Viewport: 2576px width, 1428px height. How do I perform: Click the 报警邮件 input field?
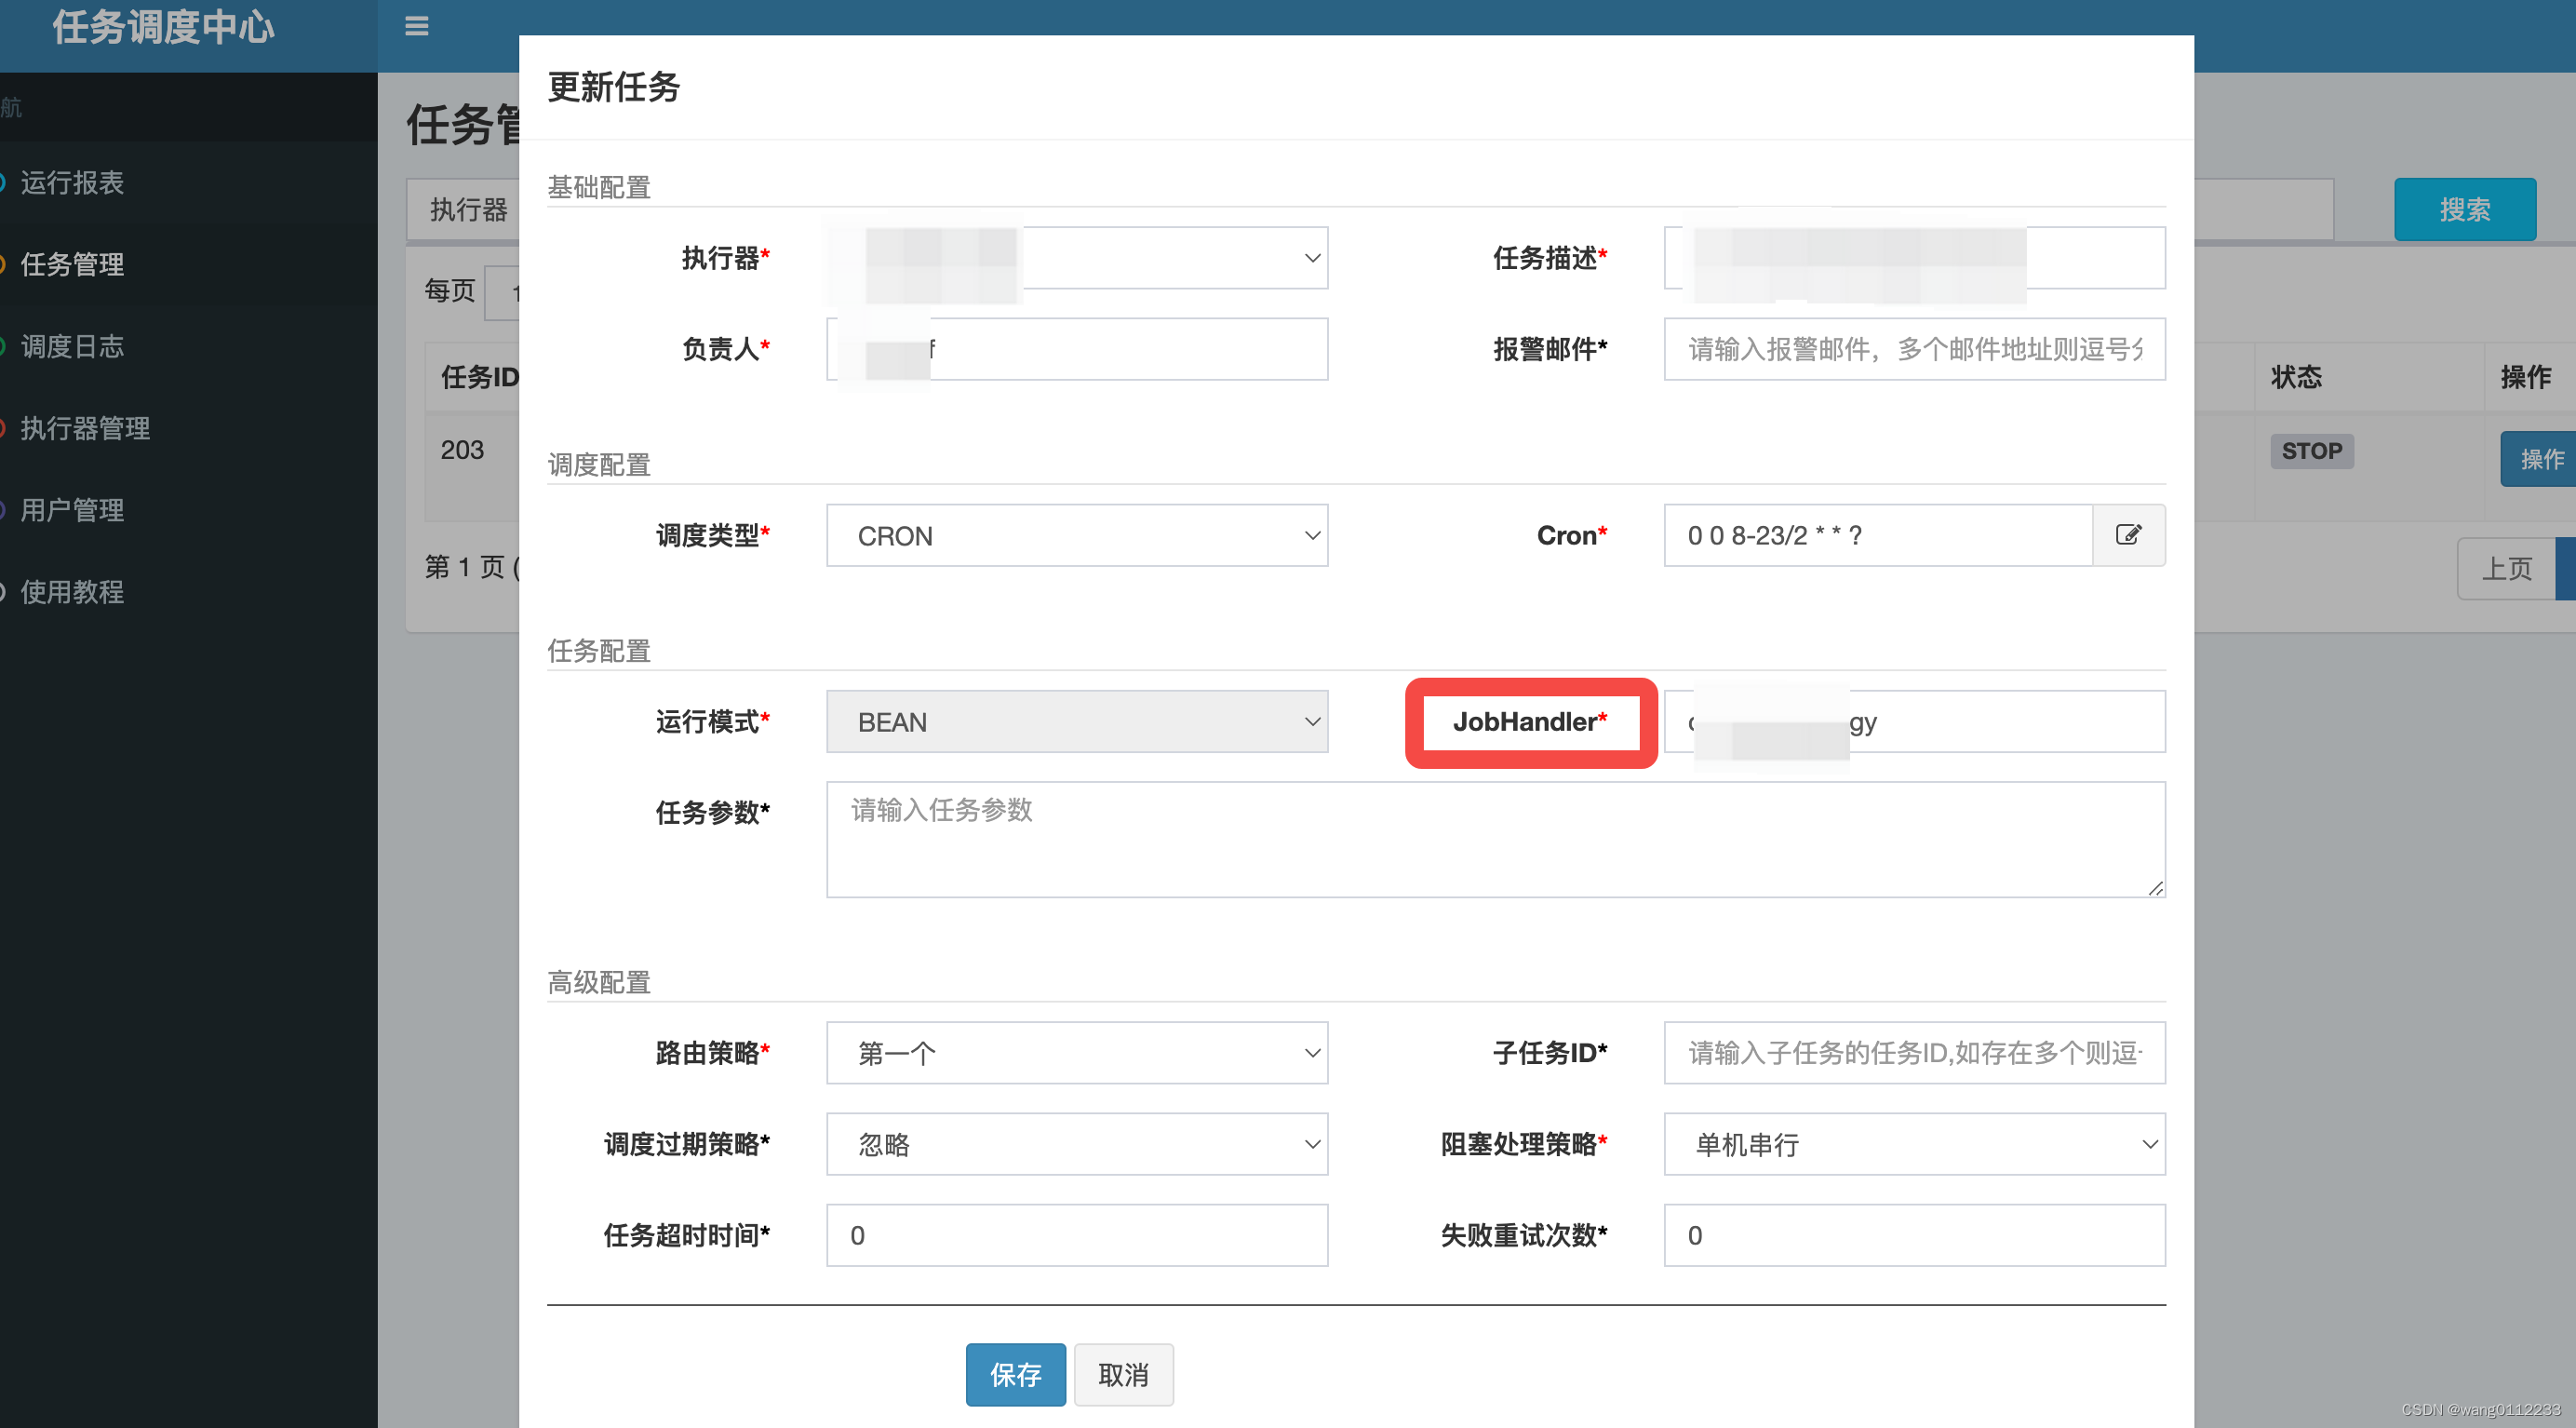1914,349
